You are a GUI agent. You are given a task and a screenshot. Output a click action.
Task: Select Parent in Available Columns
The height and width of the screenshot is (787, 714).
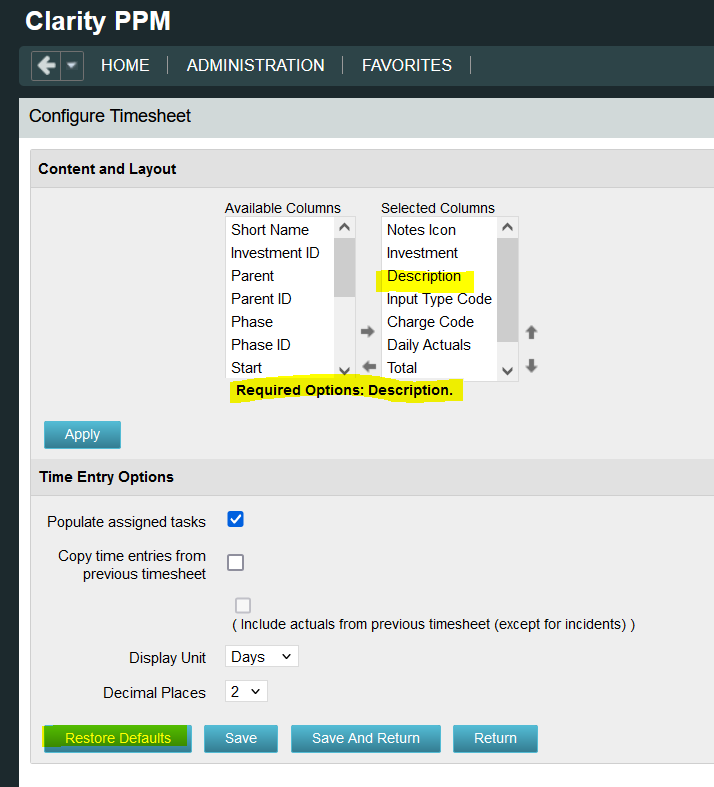coord(279,276)
